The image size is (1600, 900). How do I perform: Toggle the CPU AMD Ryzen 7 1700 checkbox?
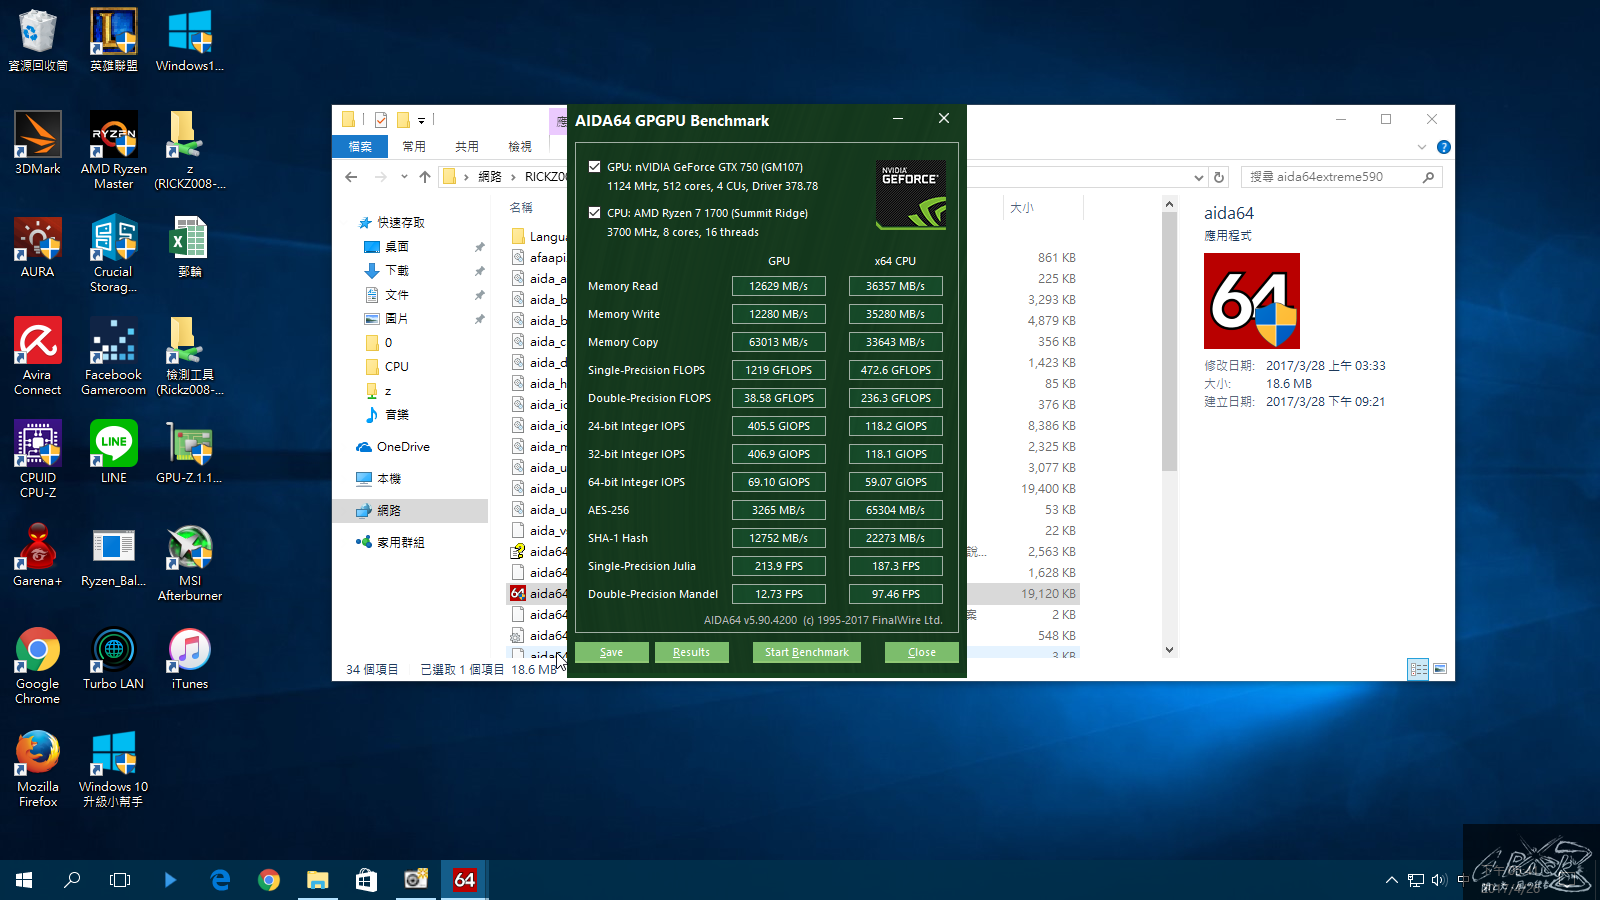coord(595,213)
